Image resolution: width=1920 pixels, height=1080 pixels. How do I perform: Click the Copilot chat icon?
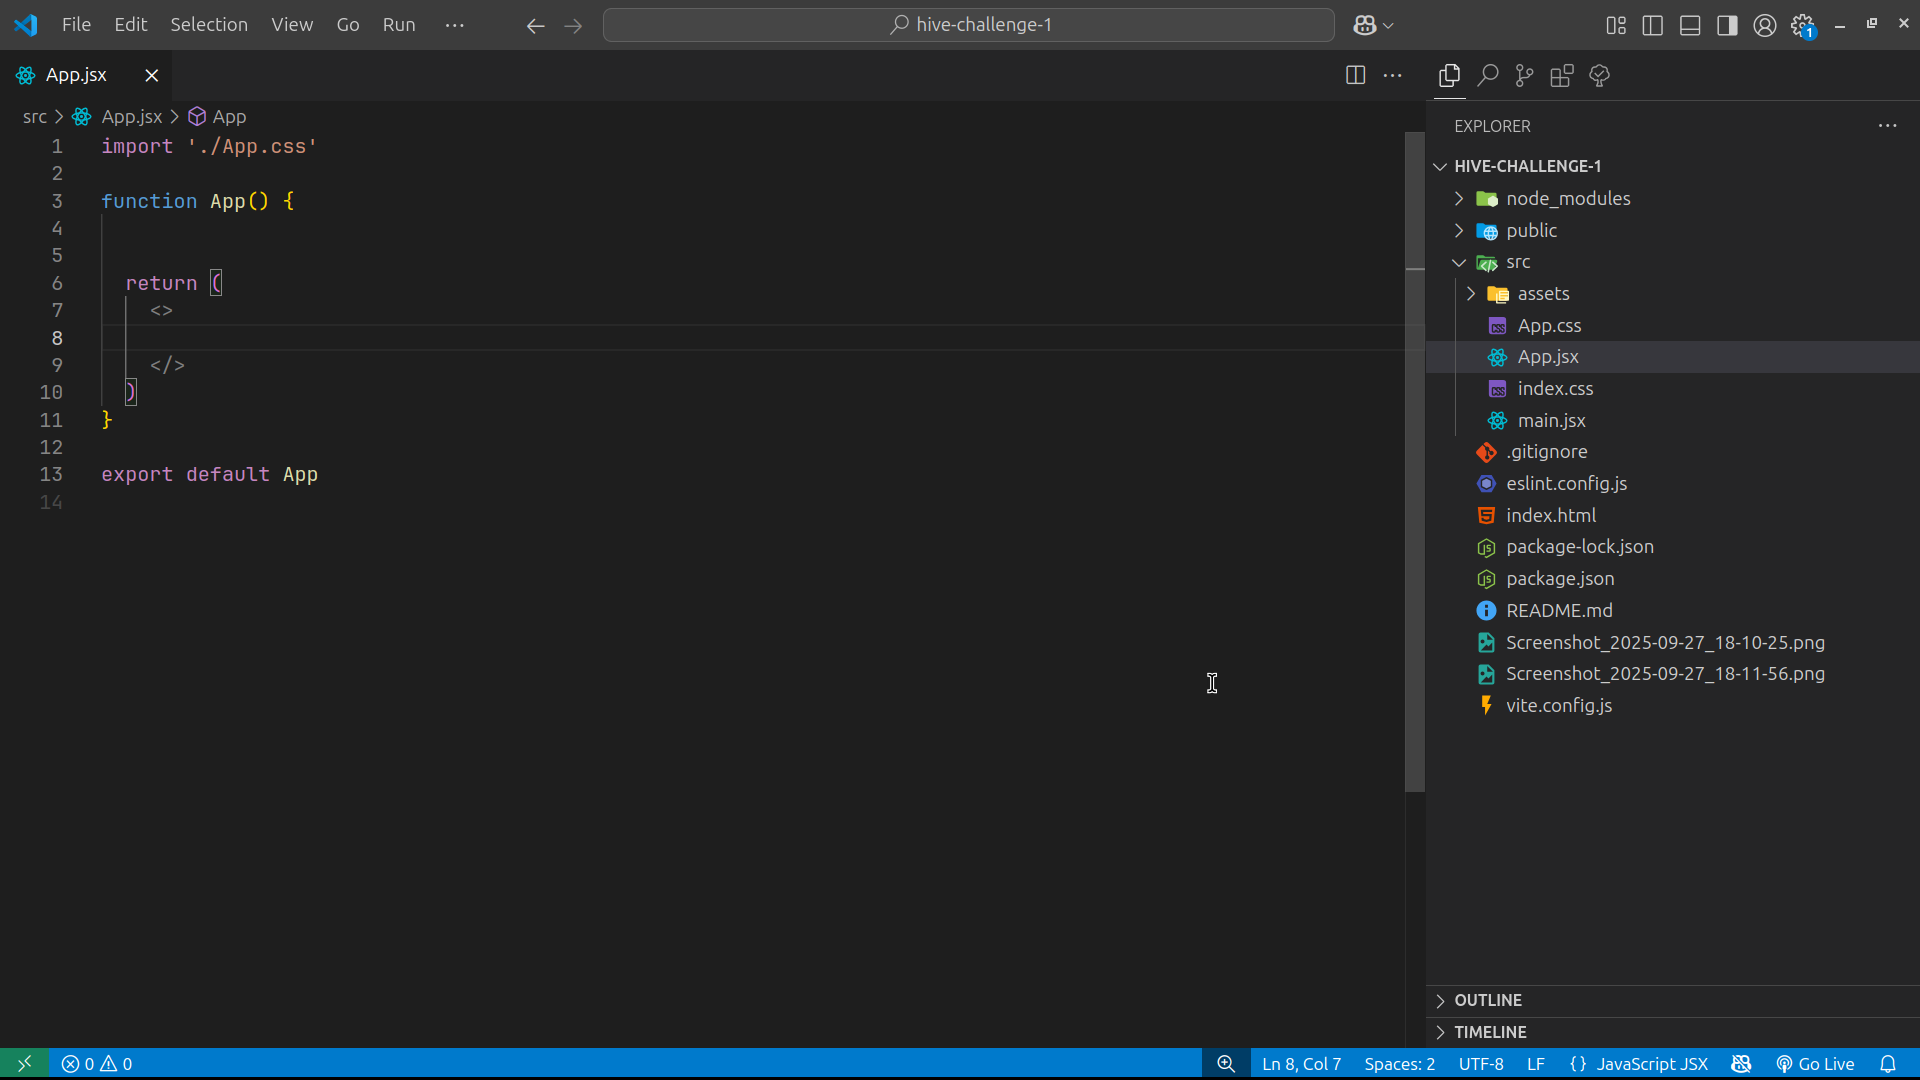pos(1366,25)
